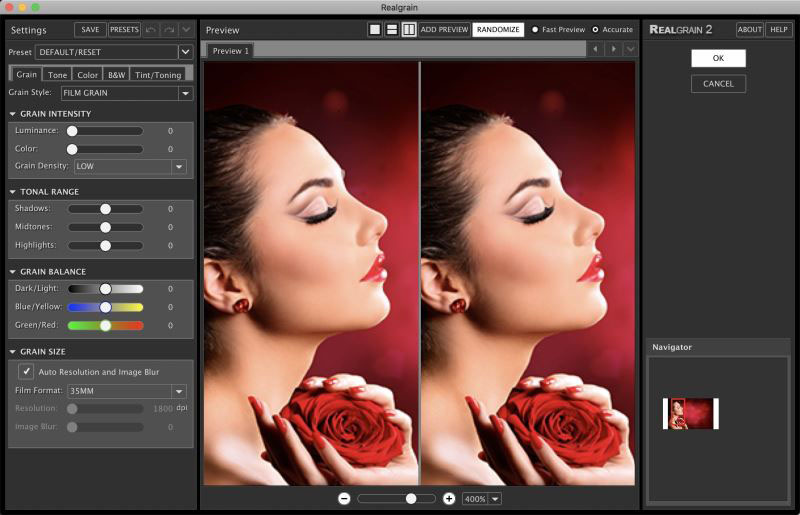Toggle Auto Resolution and Image Blur checkbox

click(x=26, y=372)
